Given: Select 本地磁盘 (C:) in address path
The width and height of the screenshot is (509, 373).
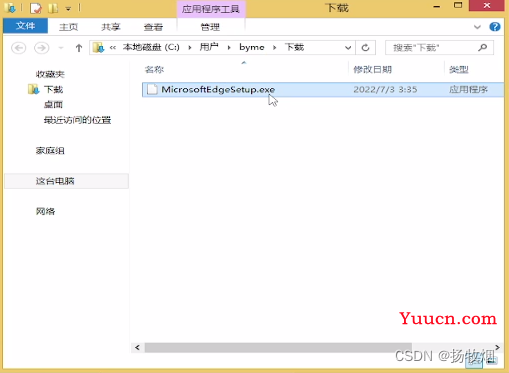Looking at the screenshot, I should (x=151, y=47).
